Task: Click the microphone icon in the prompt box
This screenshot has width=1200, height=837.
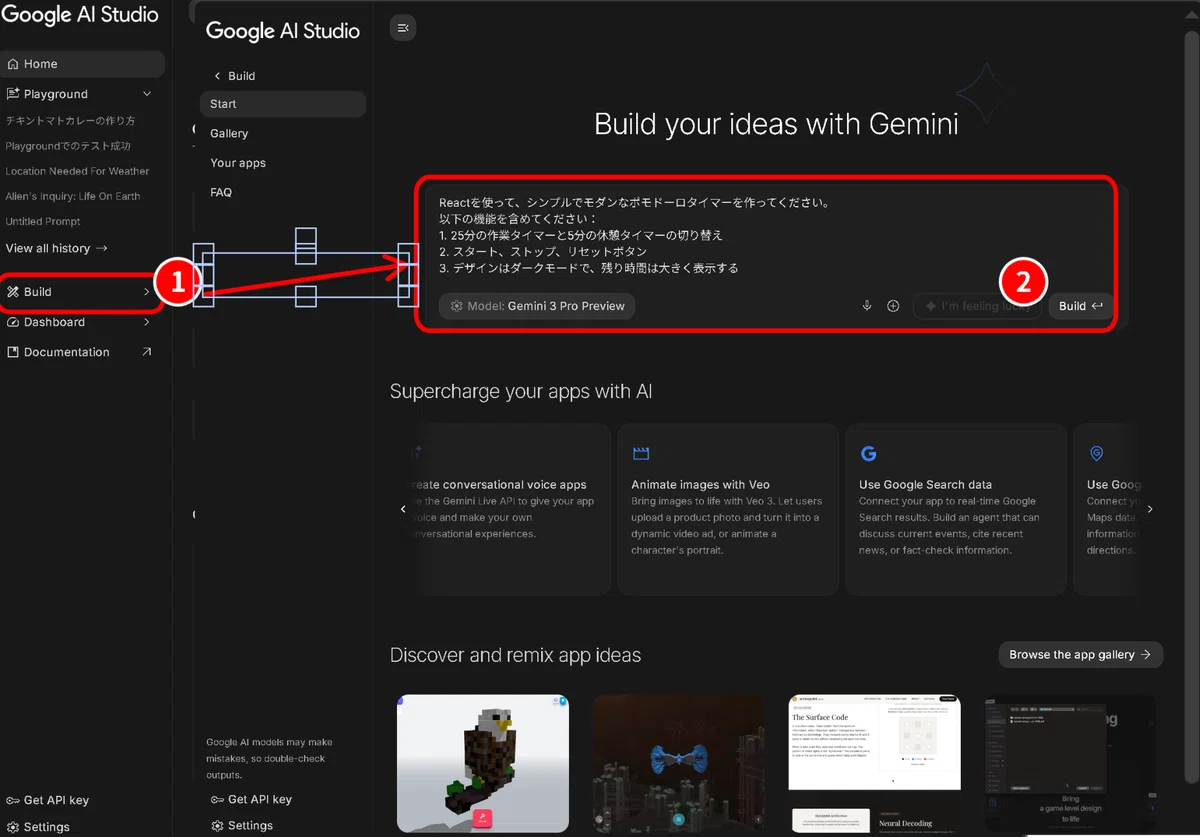Action: point(867,306)
